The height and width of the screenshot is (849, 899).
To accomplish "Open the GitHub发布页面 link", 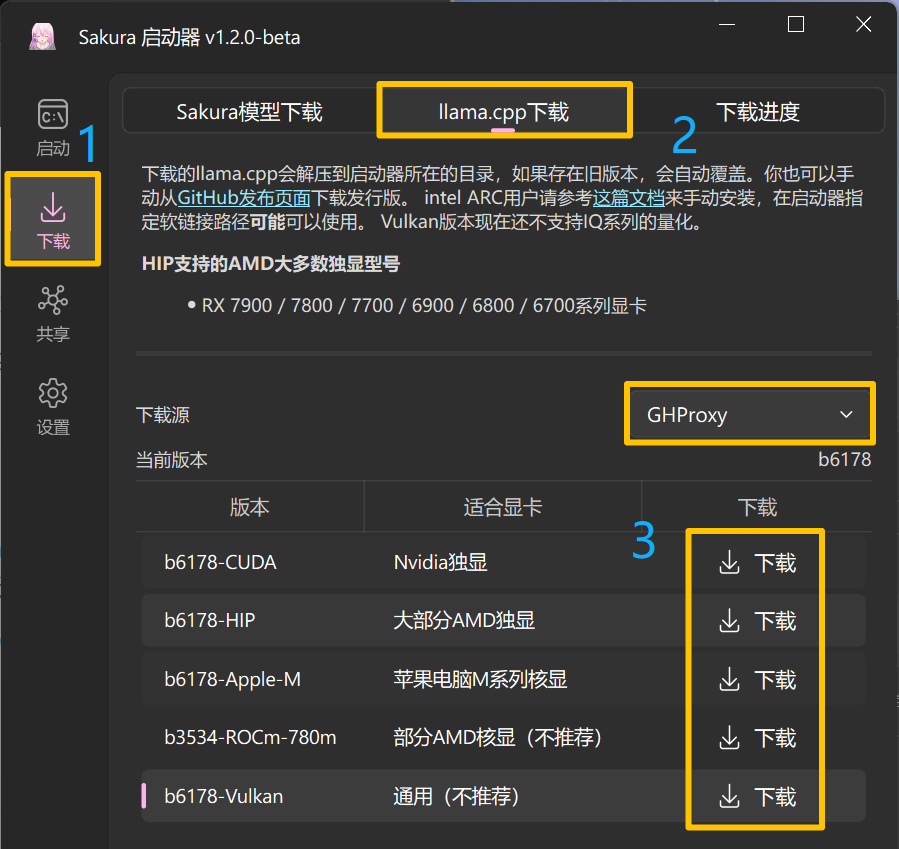I will tap(244, 198).
